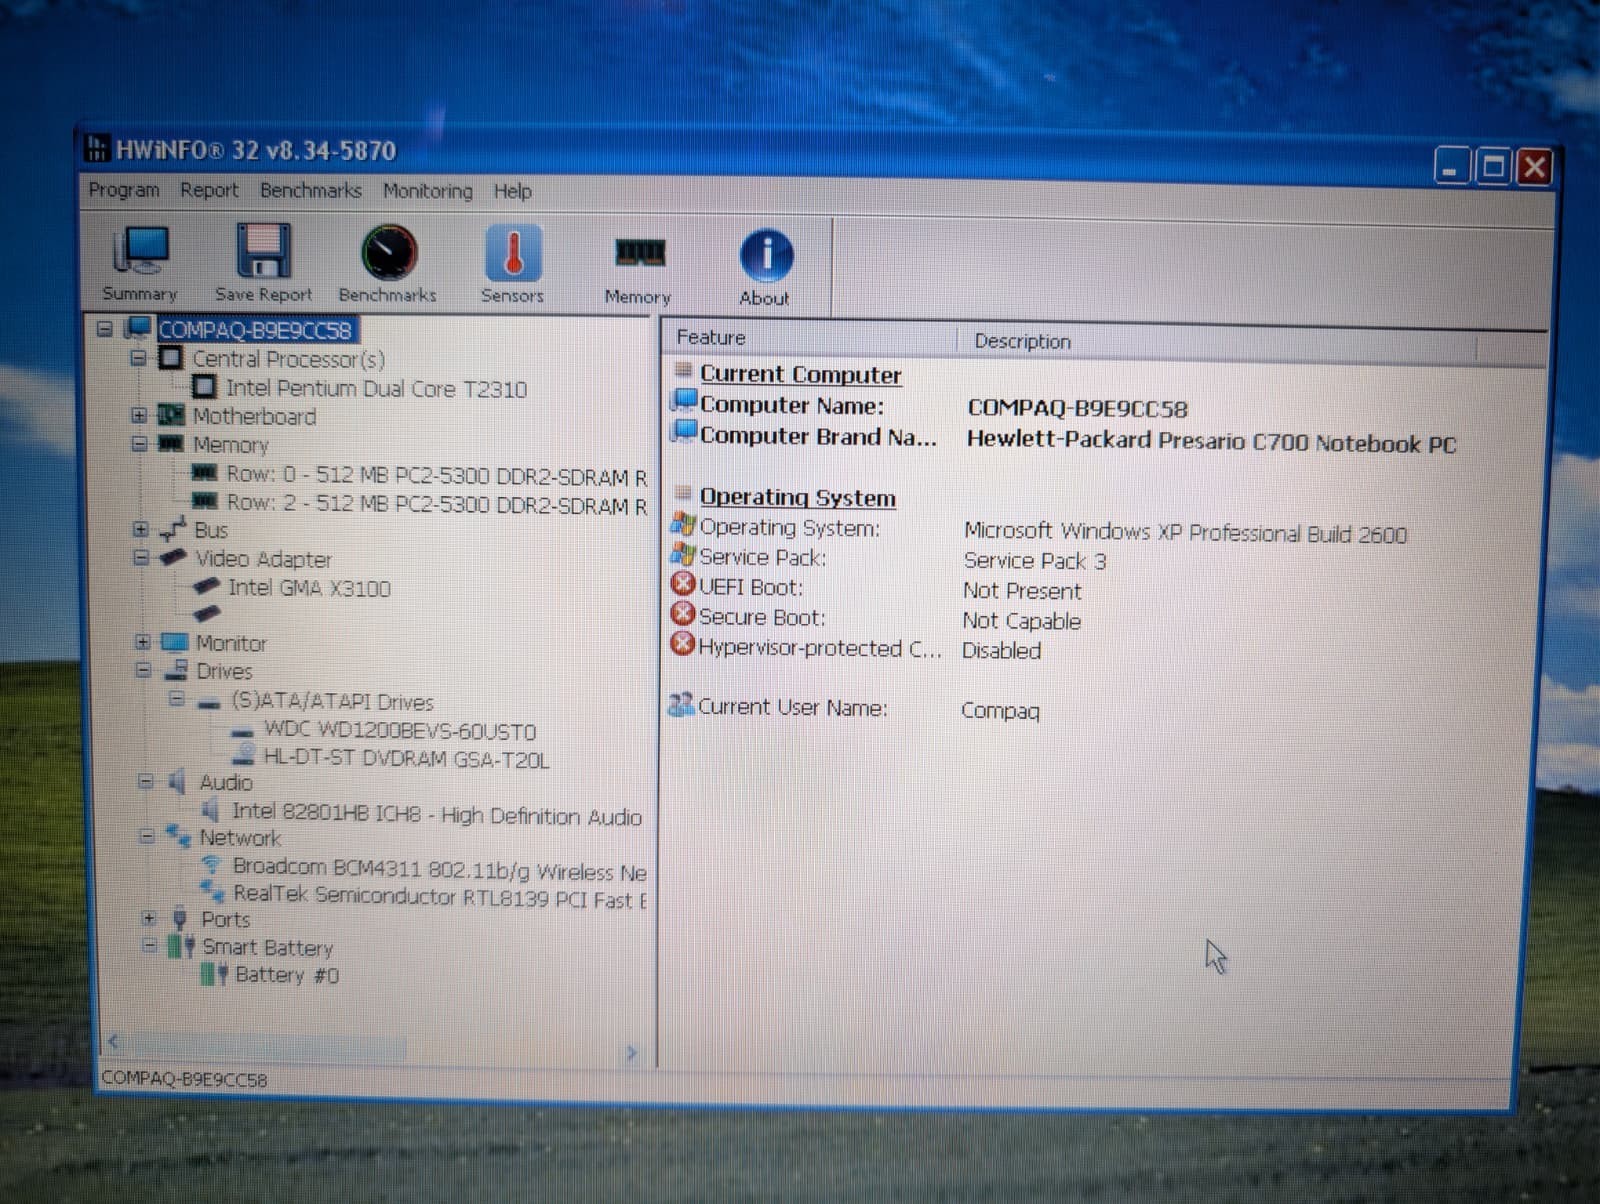Select Intel 82801HB ICH8 High Definition Audio
This screenshot has width=1600, height=1204.
click(437, 815)
